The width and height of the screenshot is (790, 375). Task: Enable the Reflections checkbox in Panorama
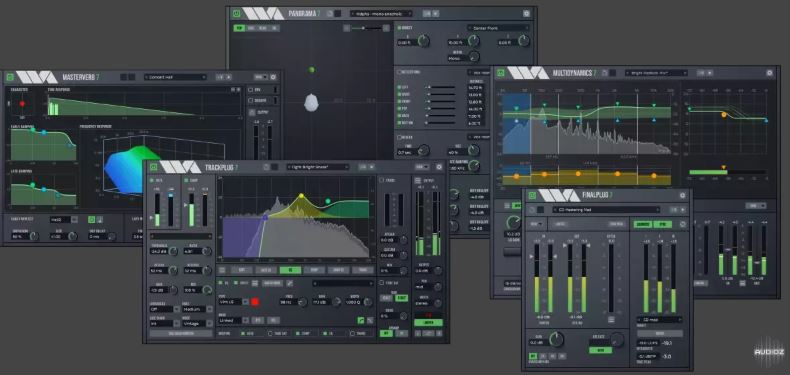401,73
